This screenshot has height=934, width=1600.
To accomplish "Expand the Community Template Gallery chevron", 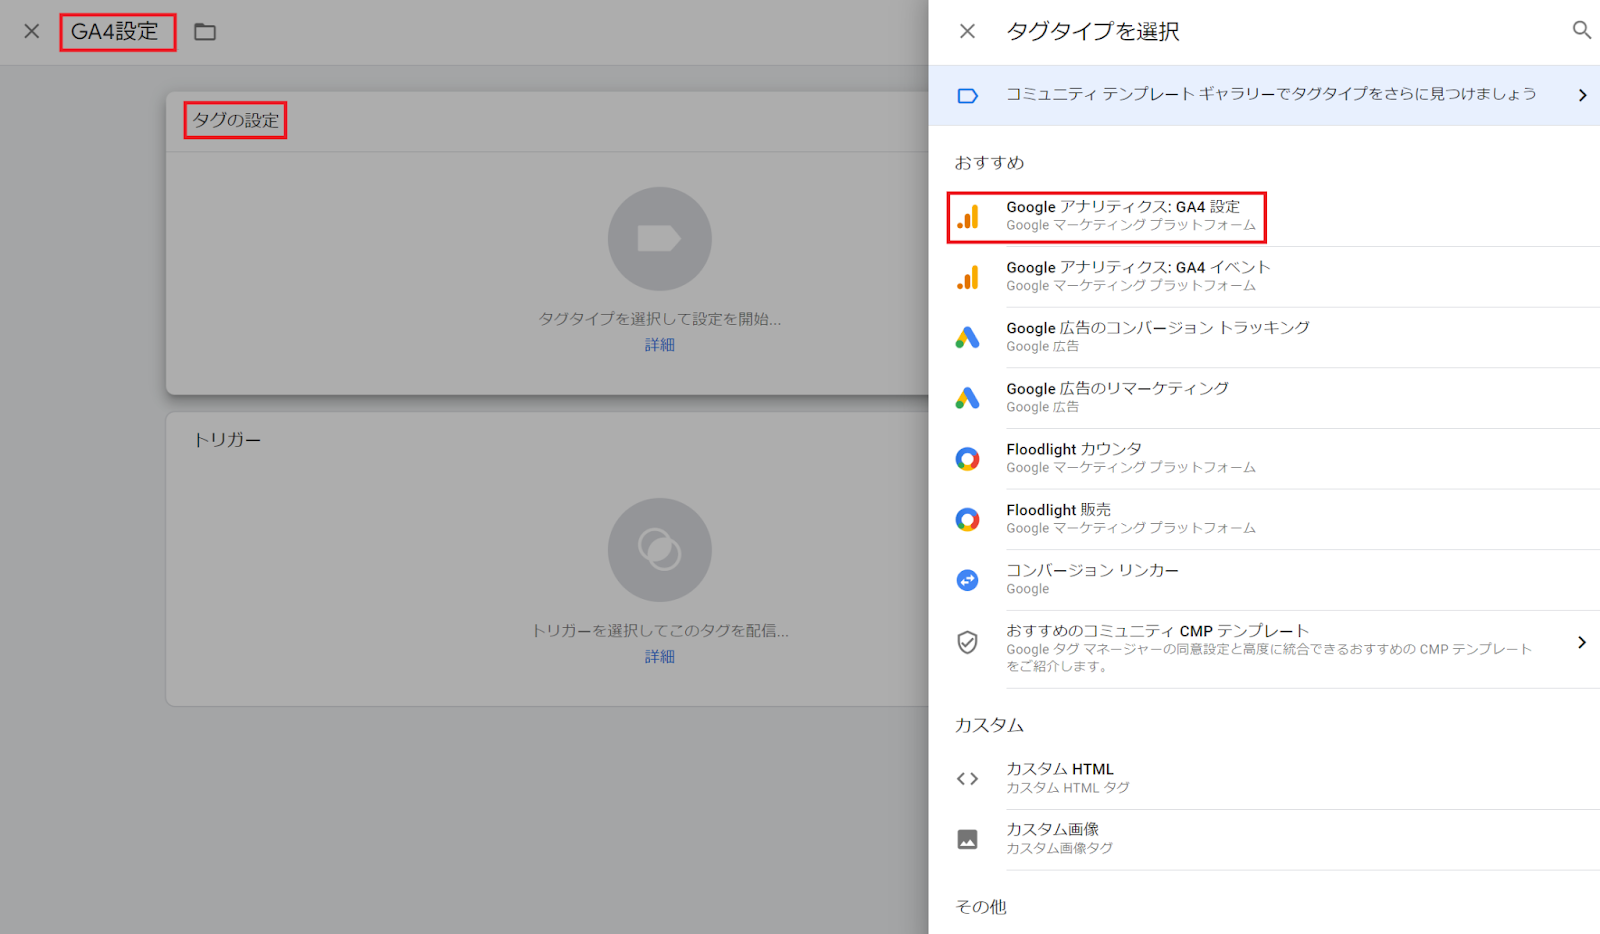I will [1582, 95].
